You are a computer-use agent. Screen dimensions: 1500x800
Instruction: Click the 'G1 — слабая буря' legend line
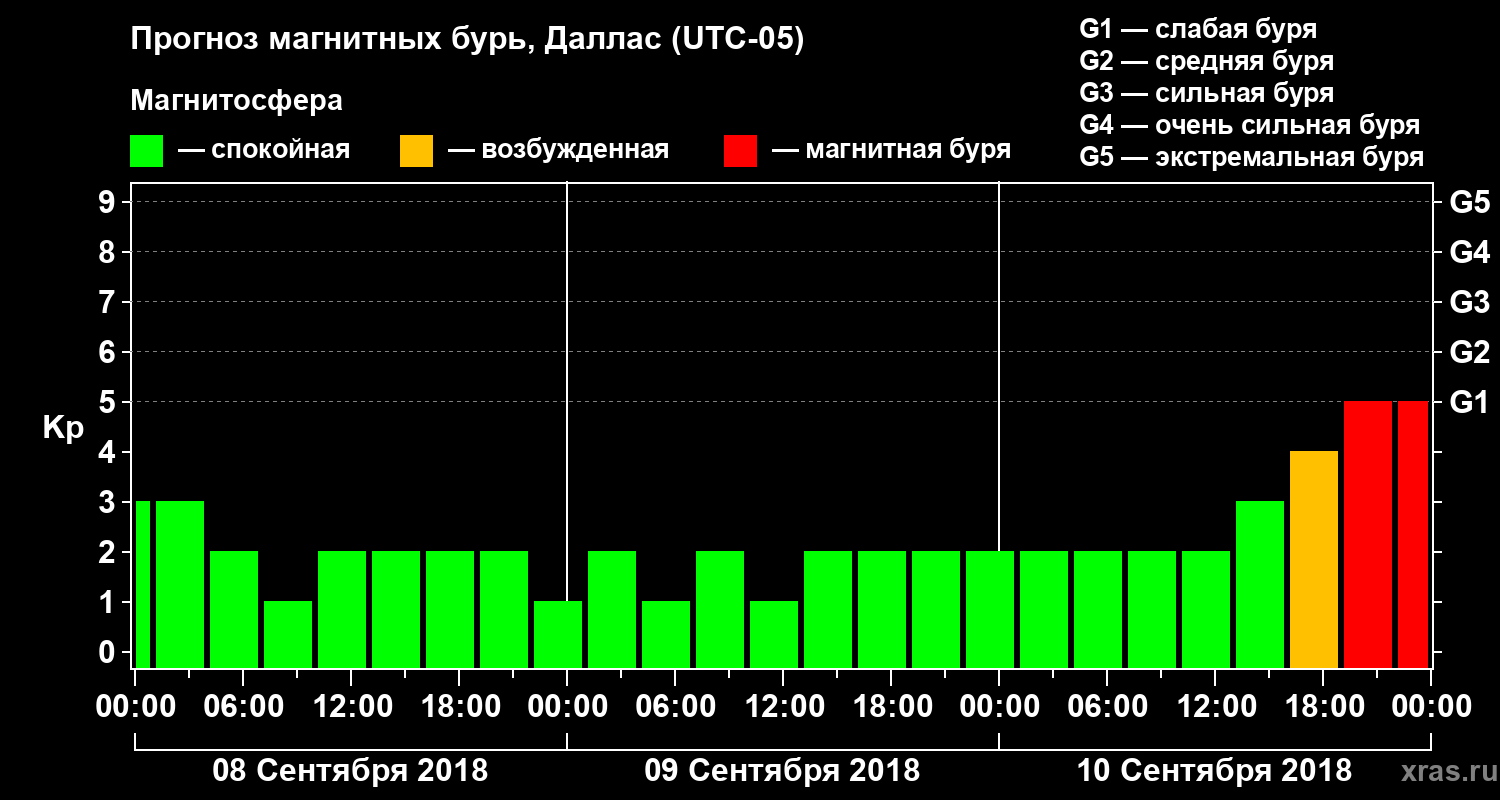[1198, 28]
